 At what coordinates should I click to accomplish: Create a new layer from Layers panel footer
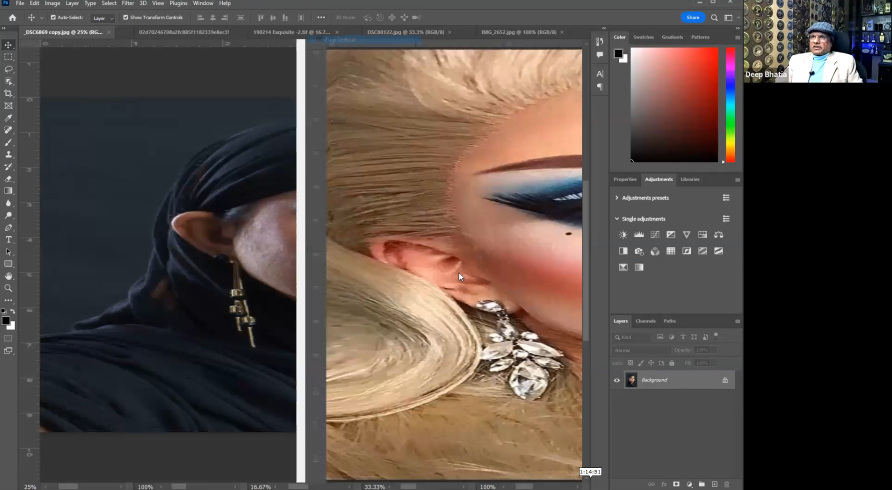coord(713,484)
